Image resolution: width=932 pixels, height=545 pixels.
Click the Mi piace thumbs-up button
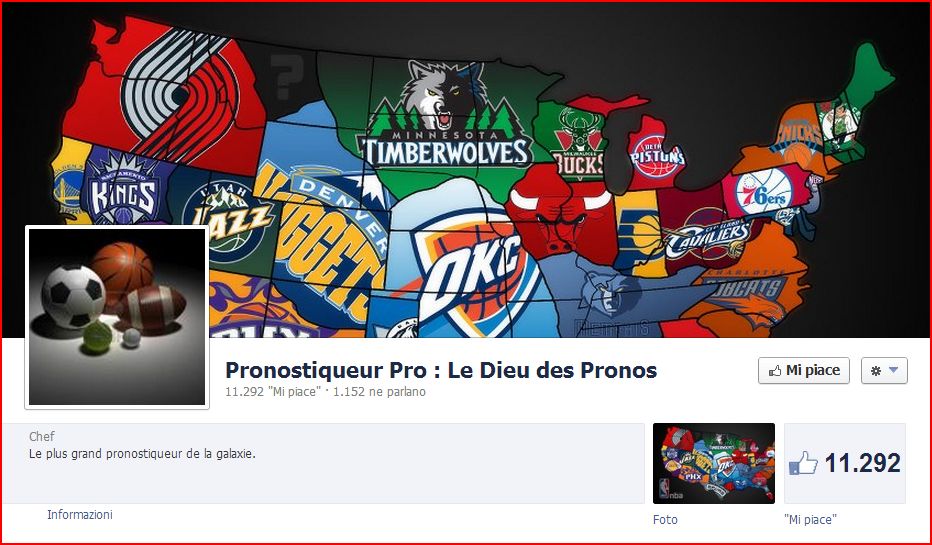804,370
